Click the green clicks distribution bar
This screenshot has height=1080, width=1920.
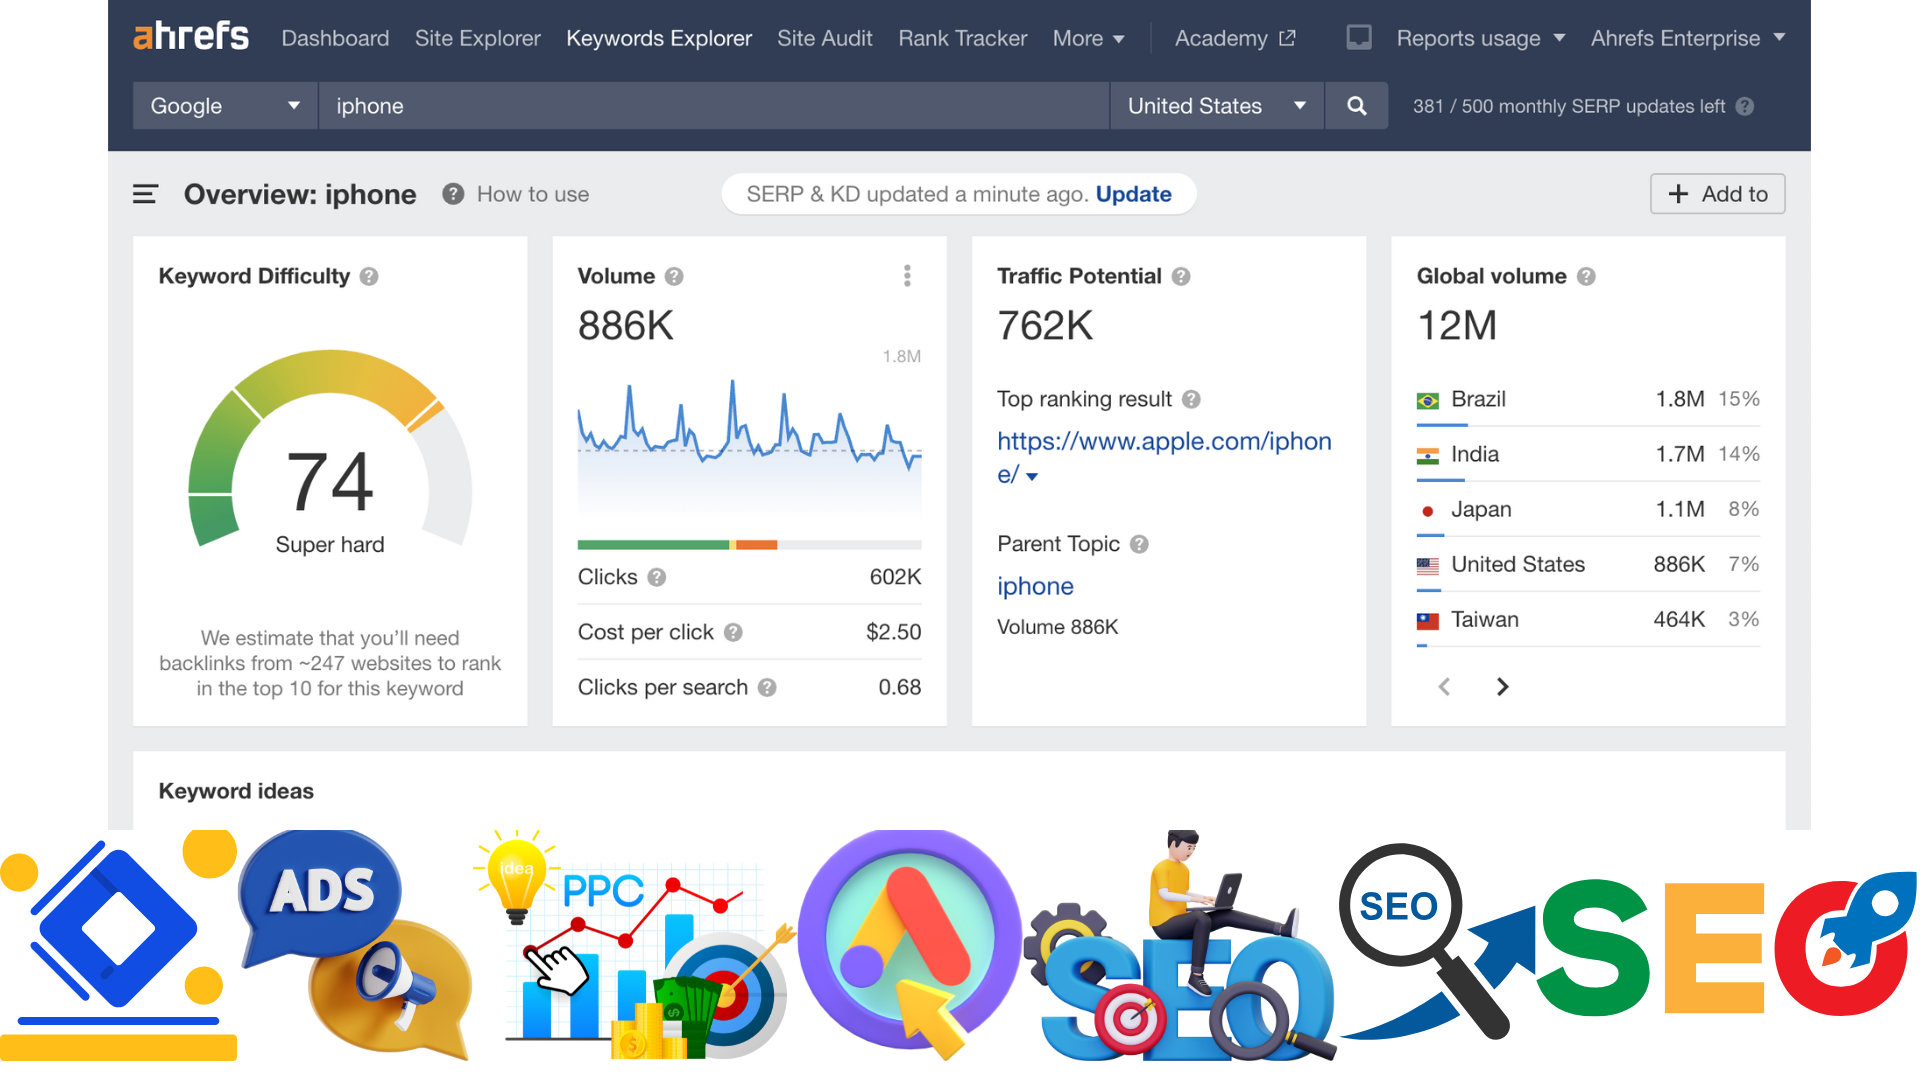coord(652,545)
